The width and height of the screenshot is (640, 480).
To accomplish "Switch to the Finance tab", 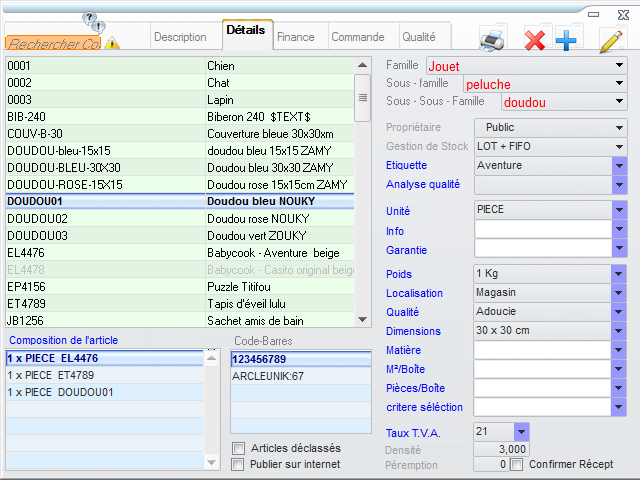I will click(x=295, y=37).
